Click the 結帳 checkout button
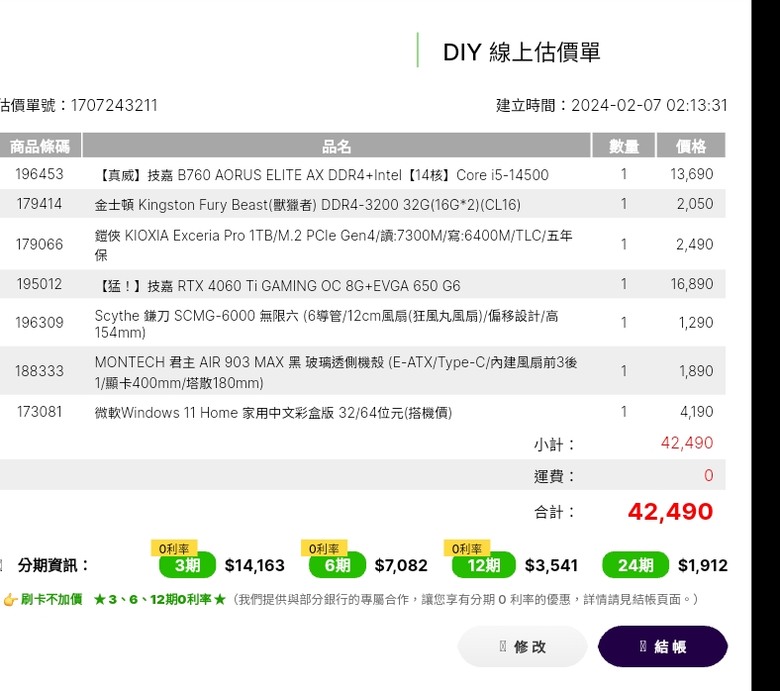This screenshot has width=780, height=691. pyautogui.click(x=663, y=646)
